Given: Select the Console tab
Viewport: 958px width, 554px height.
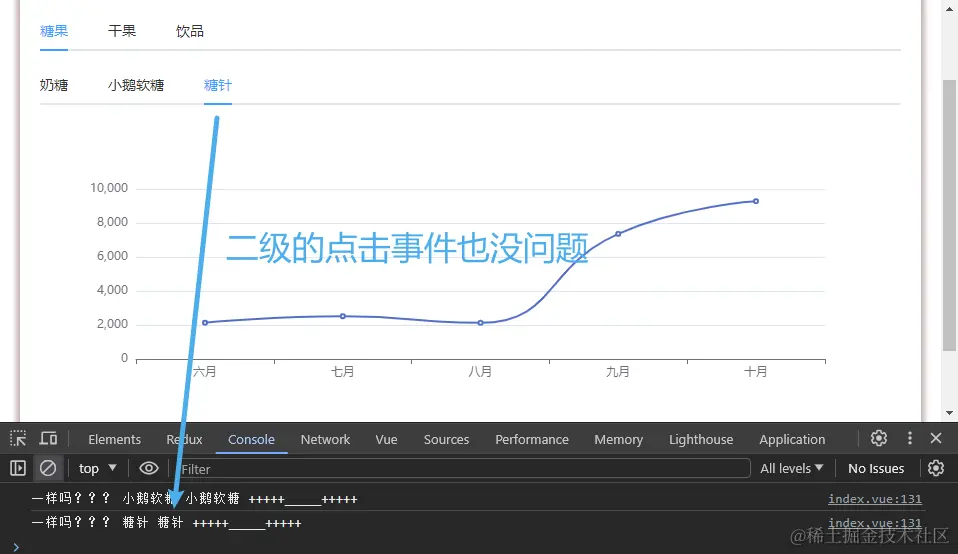Looking at the screenshot, I should point(251,439).
